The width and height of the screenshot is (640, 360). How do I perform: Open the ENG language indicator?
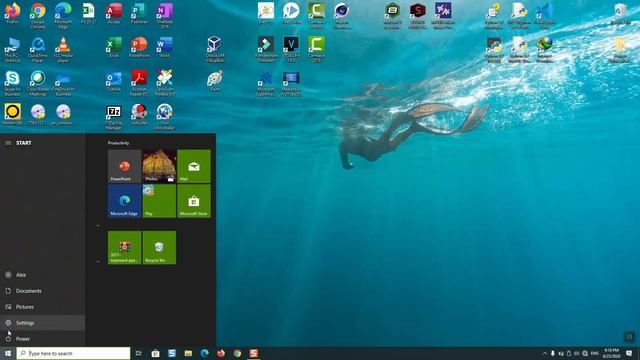595,353
